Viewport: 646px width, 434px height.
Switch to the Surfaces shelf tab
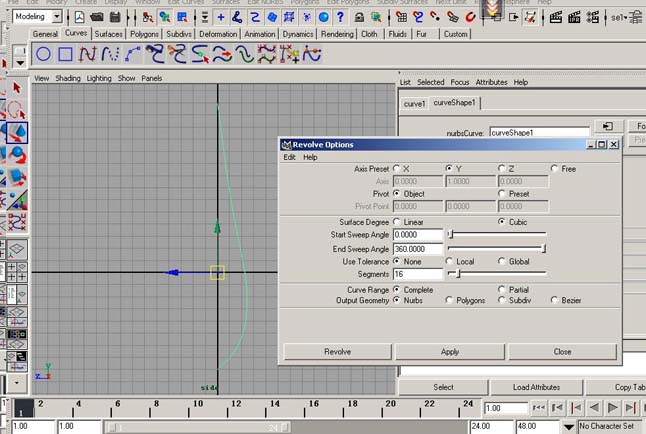click(109, 34)
